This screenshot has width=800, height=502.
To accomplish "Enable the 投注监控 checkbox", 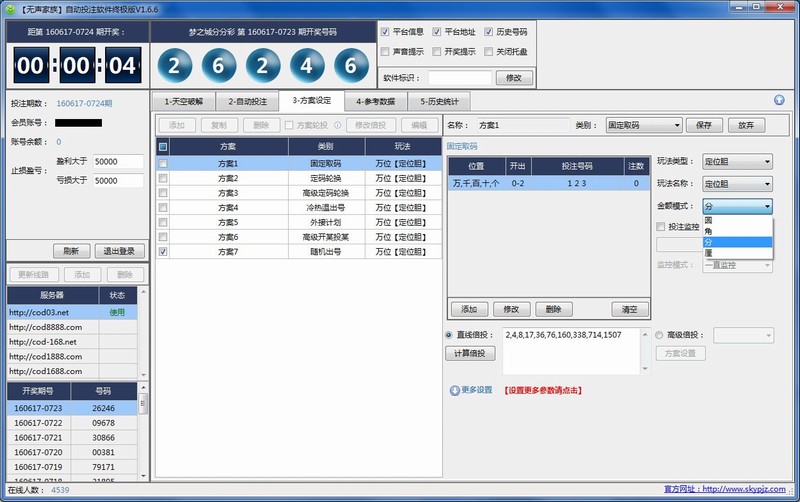I will pyautogui.click(x=661, y=227).
